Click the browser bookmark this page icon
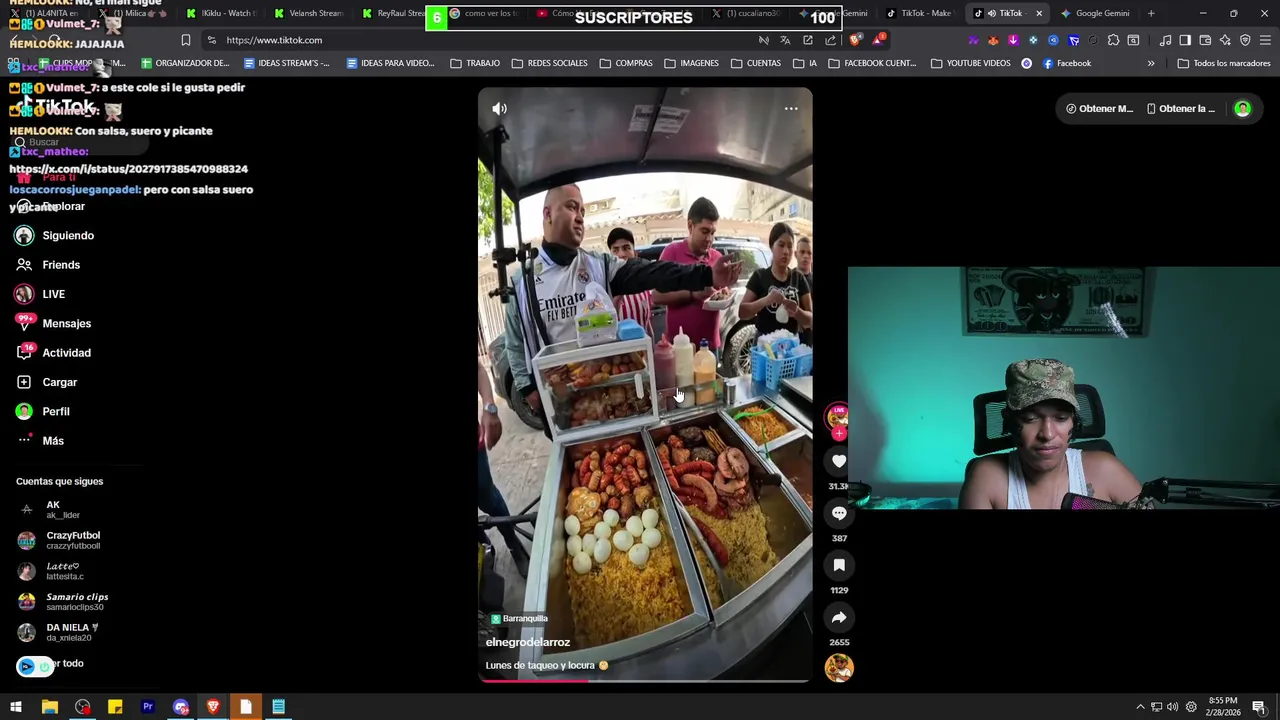This screenshot has height=720, width=1280. coord(185,40)
